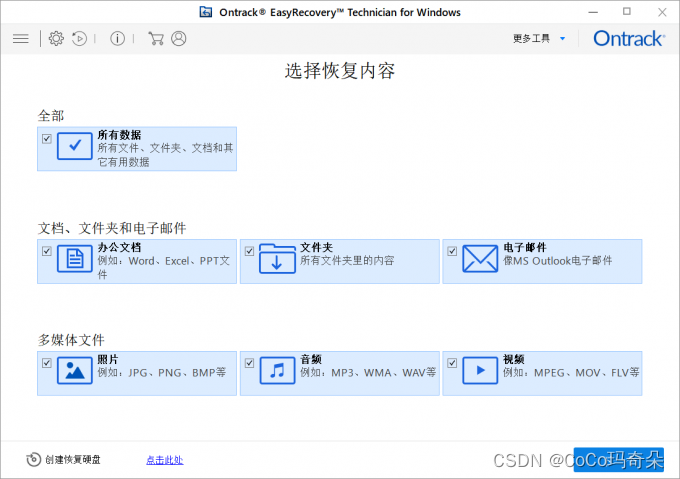Click the 选择恢复内容 page heading

[340, 71]
